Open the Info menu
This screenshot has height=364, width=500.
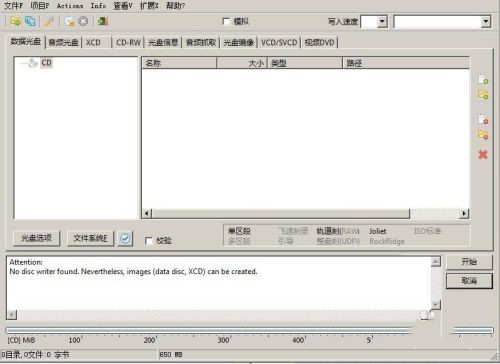pos(98,6)
